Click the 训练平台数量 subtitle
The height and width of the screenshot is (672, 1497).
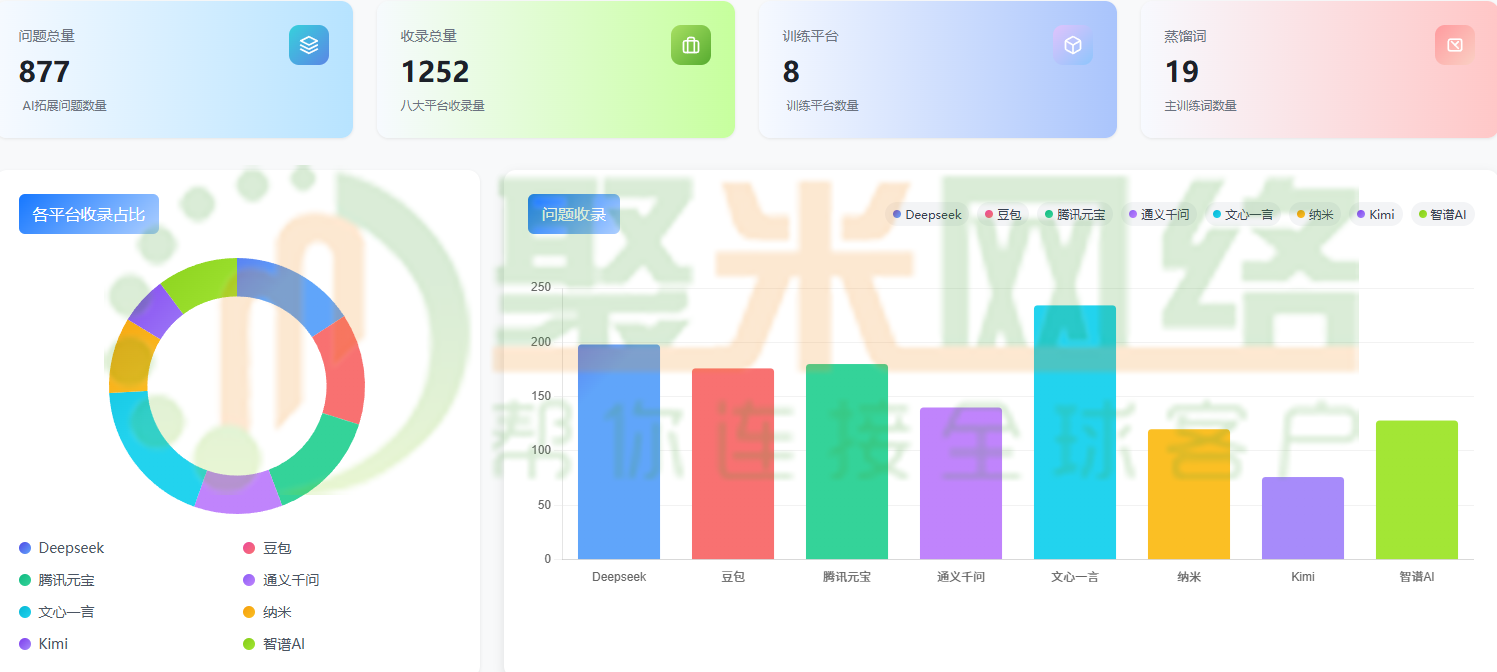tap(822, 106)
